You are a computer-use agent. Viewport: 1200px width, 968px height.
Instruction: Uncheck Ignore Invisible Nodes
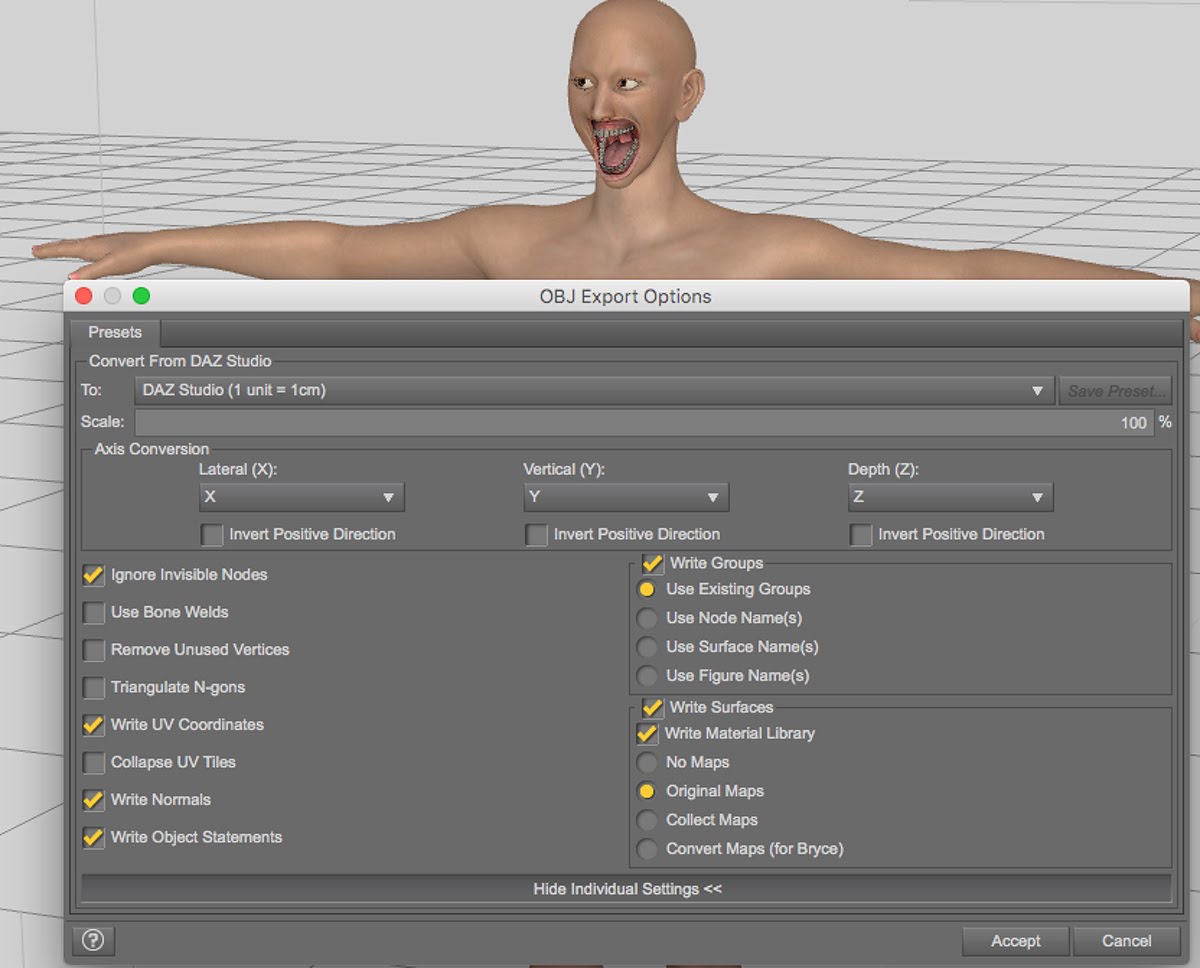coord(94,575)
